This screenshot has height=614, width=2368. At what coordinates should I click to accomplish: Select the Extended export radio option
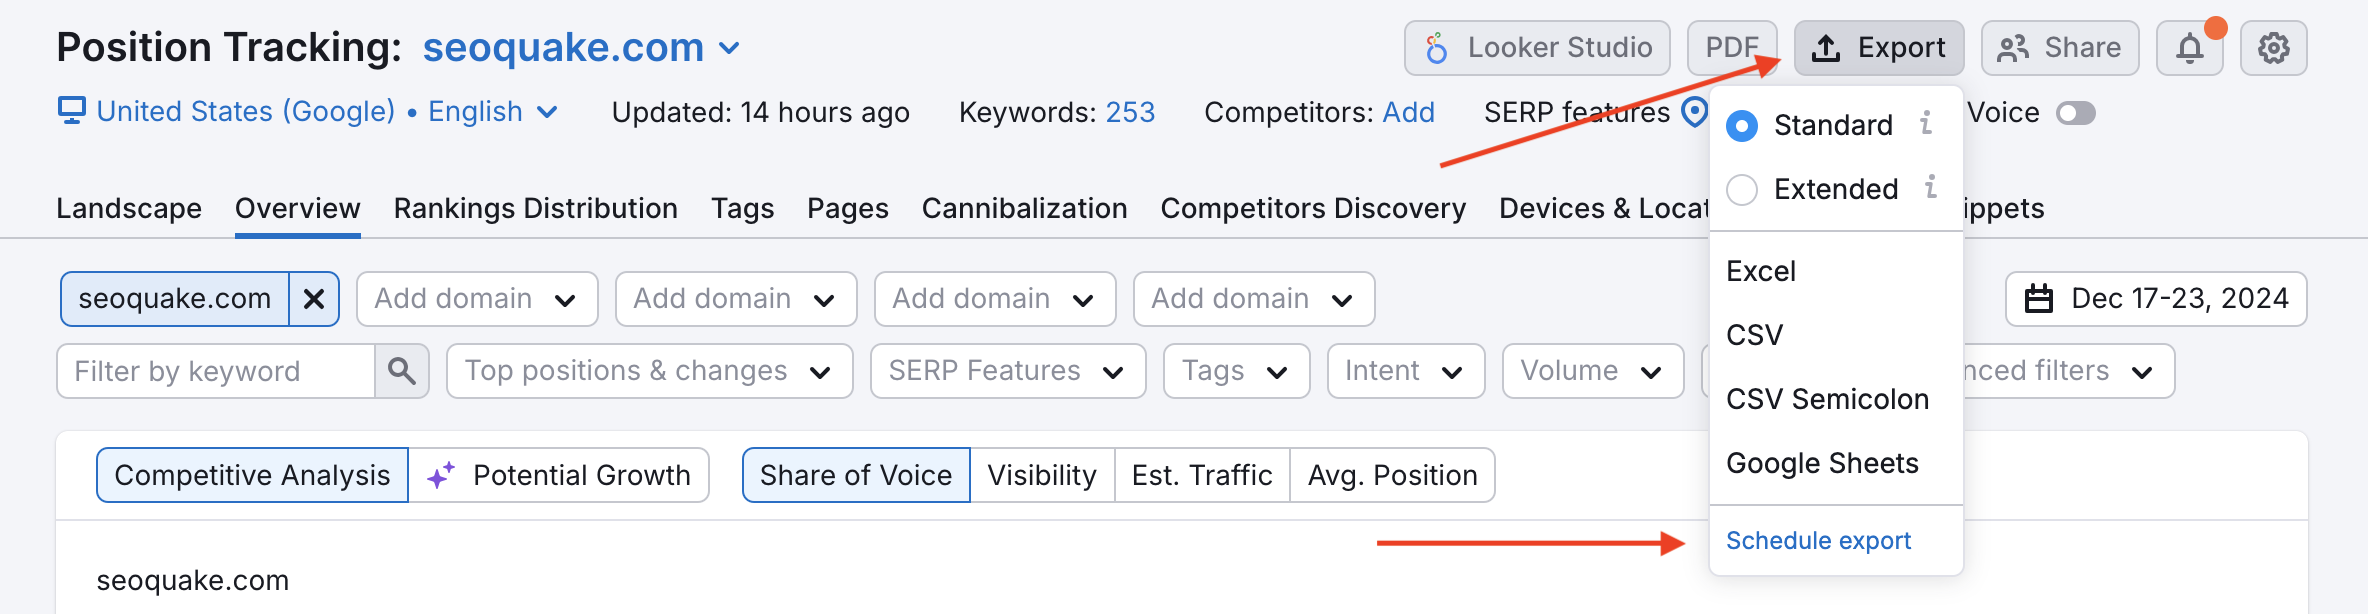tap(1742, 189)
